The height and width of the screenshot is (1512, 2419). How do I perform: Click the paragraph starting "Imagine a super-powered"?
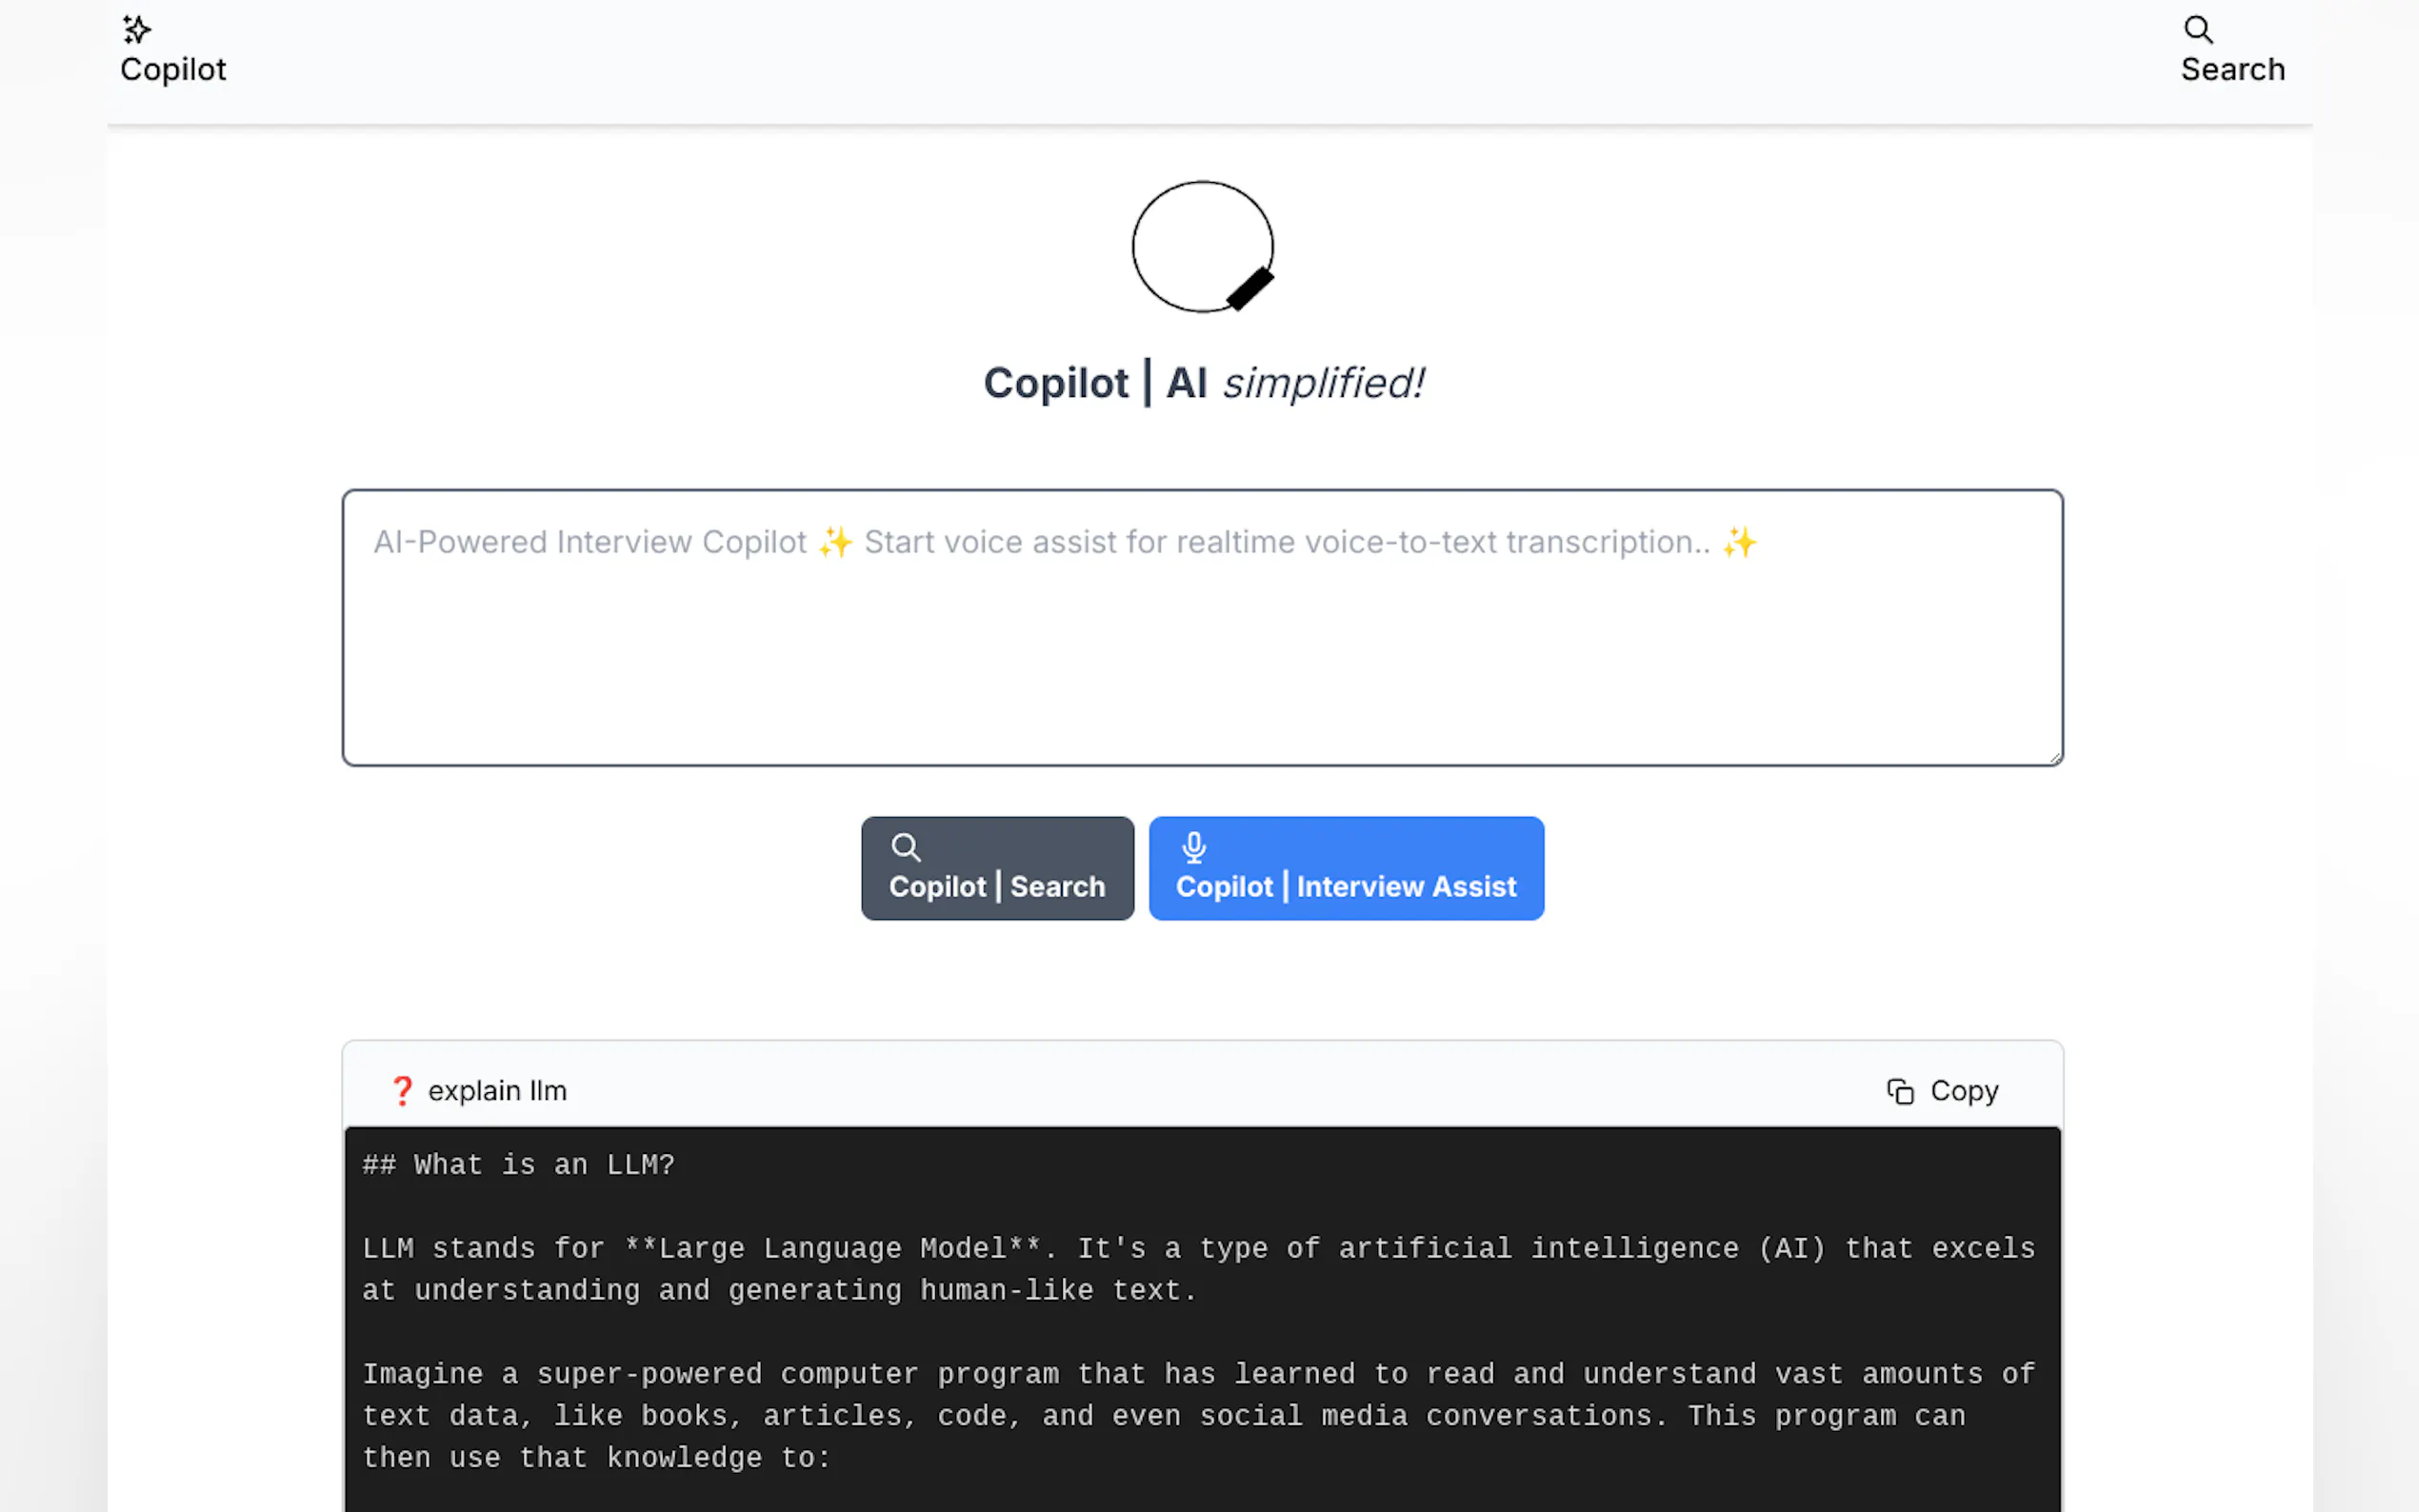(x=1197, y=1415)
